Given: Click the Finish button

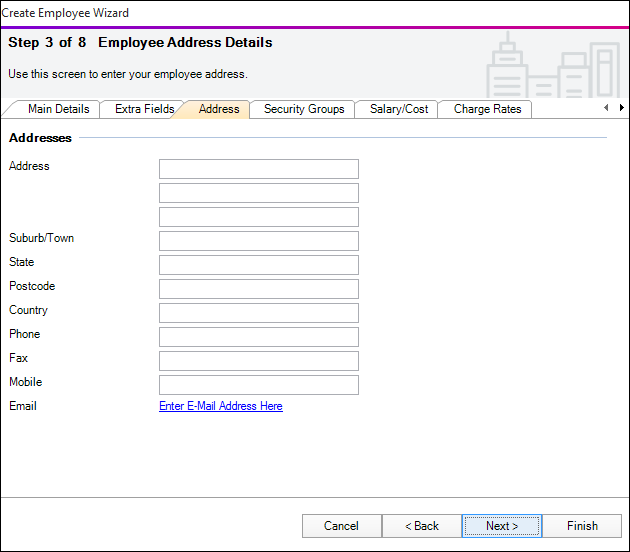Looking at the screenshot, I should (581, 526).
